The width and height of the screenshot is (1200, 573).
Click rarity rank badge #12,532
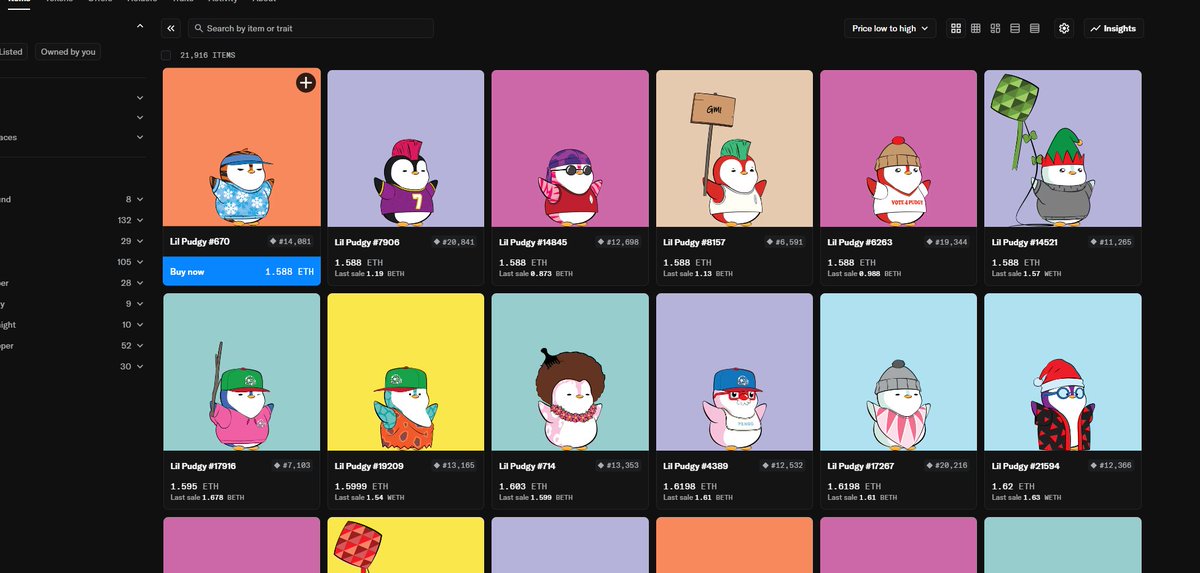(783, 465)
